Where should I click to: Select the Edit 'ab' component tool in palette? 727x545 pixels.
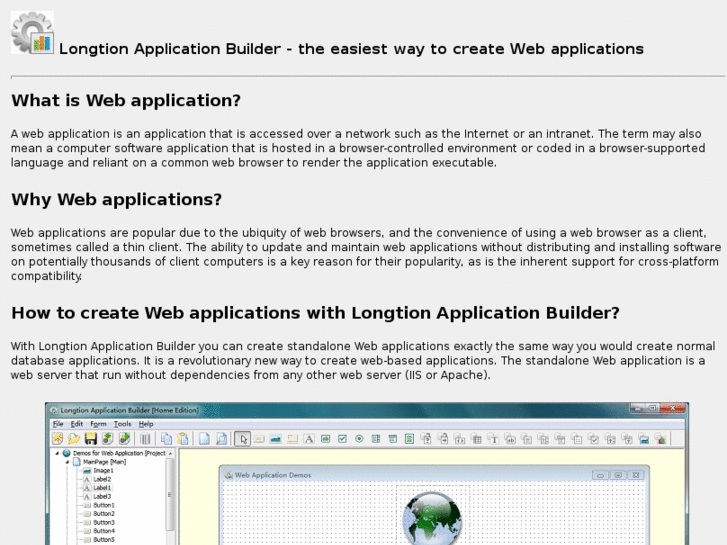pyautogui.click(x=325, y=439)
